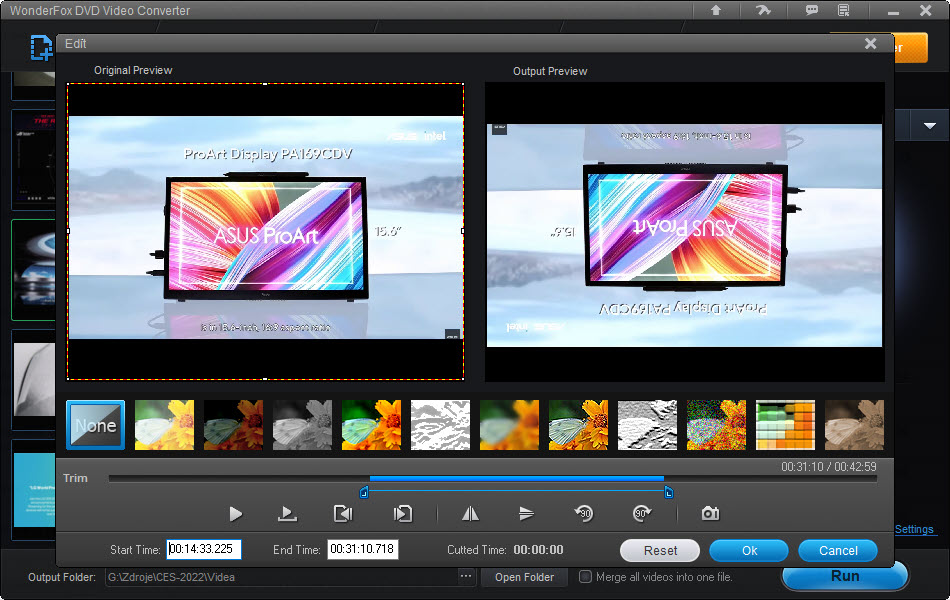Screen dimensions: 950x600
Task: Click the flip horizontal icon
Action: click(471, 514)
